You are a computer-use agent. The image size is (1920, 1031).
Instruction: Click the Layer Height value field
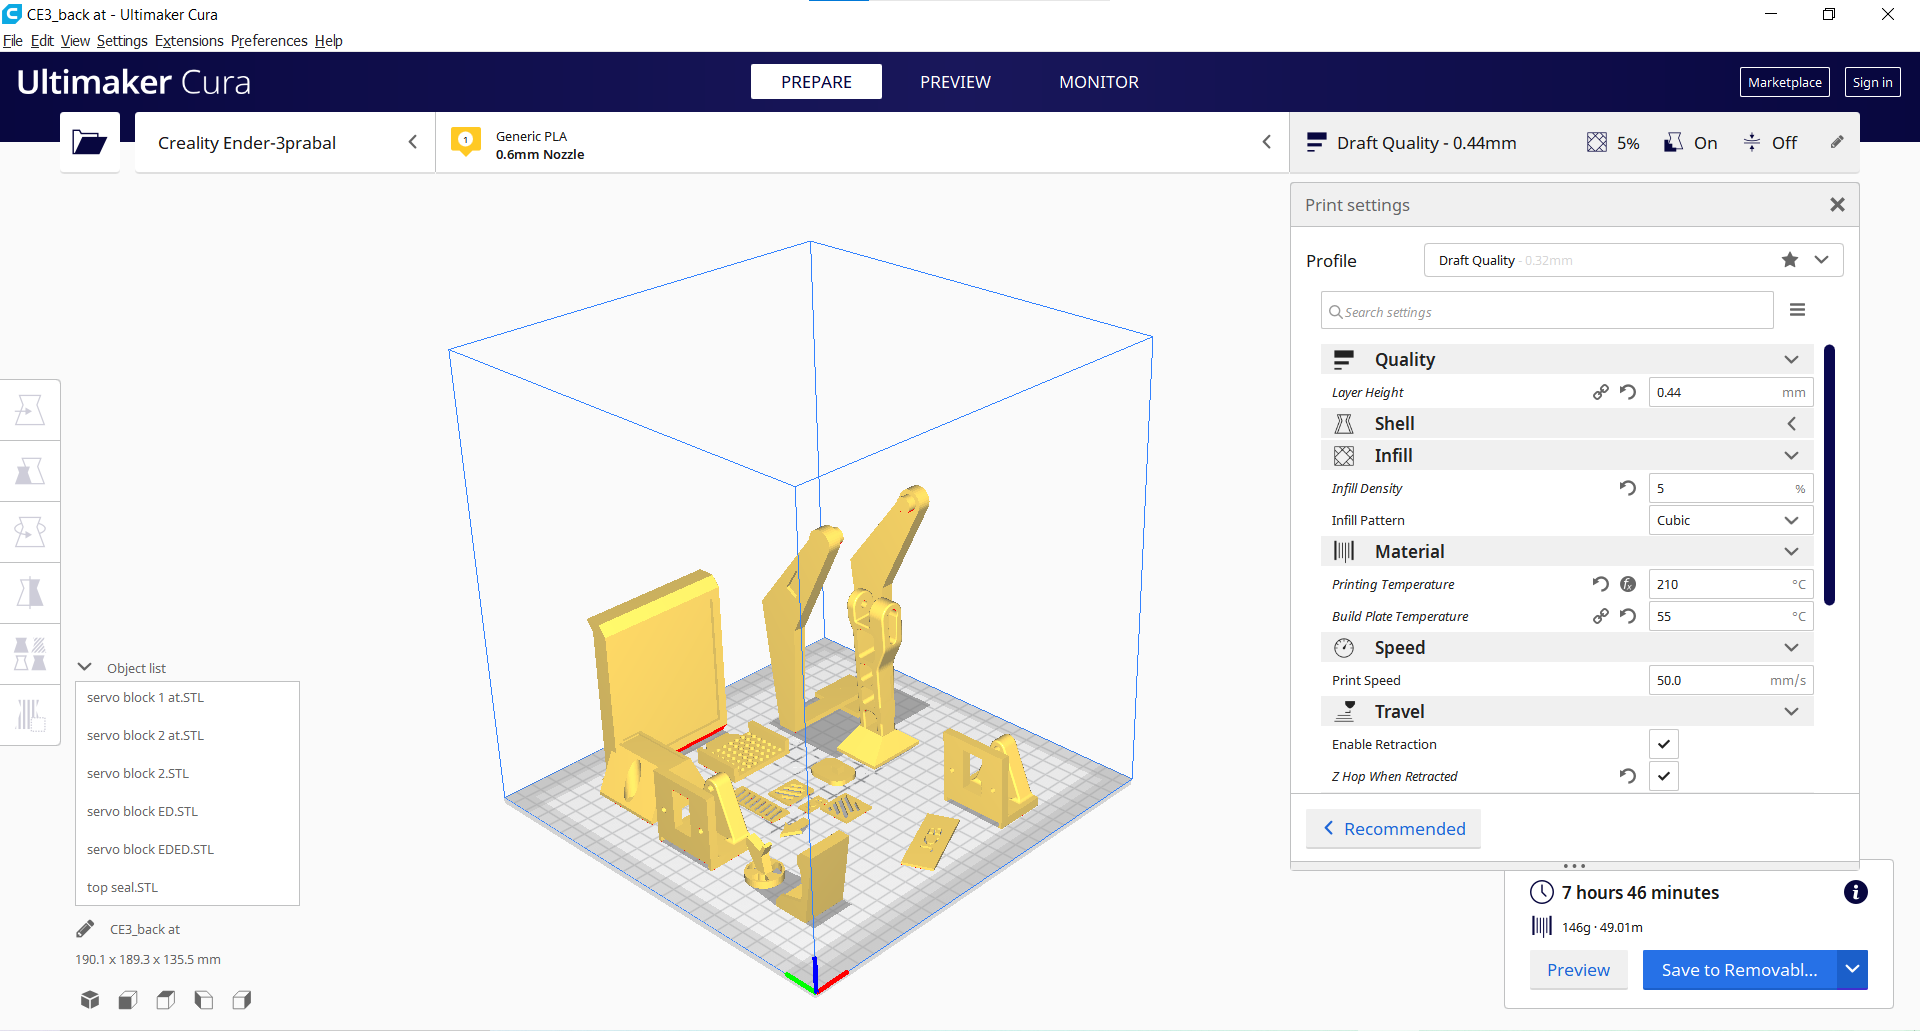click(x=1730, y=392)
